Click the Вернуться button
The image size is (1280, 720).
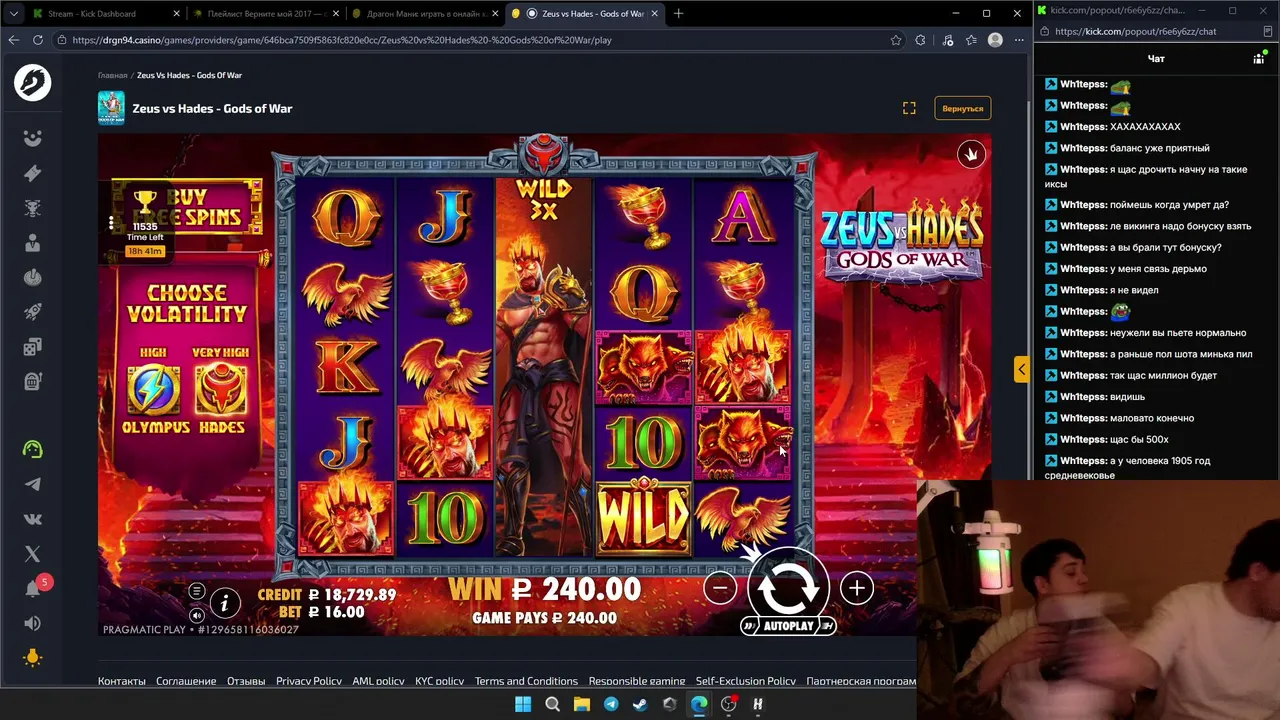point(962,108)
